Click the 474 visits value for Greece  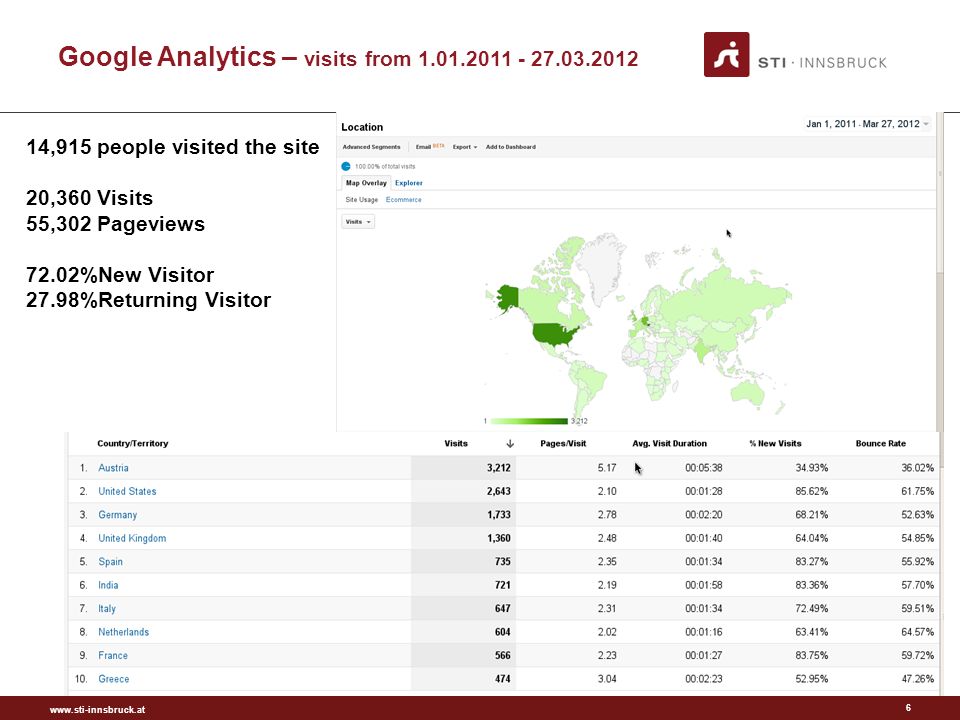point(502,679)
